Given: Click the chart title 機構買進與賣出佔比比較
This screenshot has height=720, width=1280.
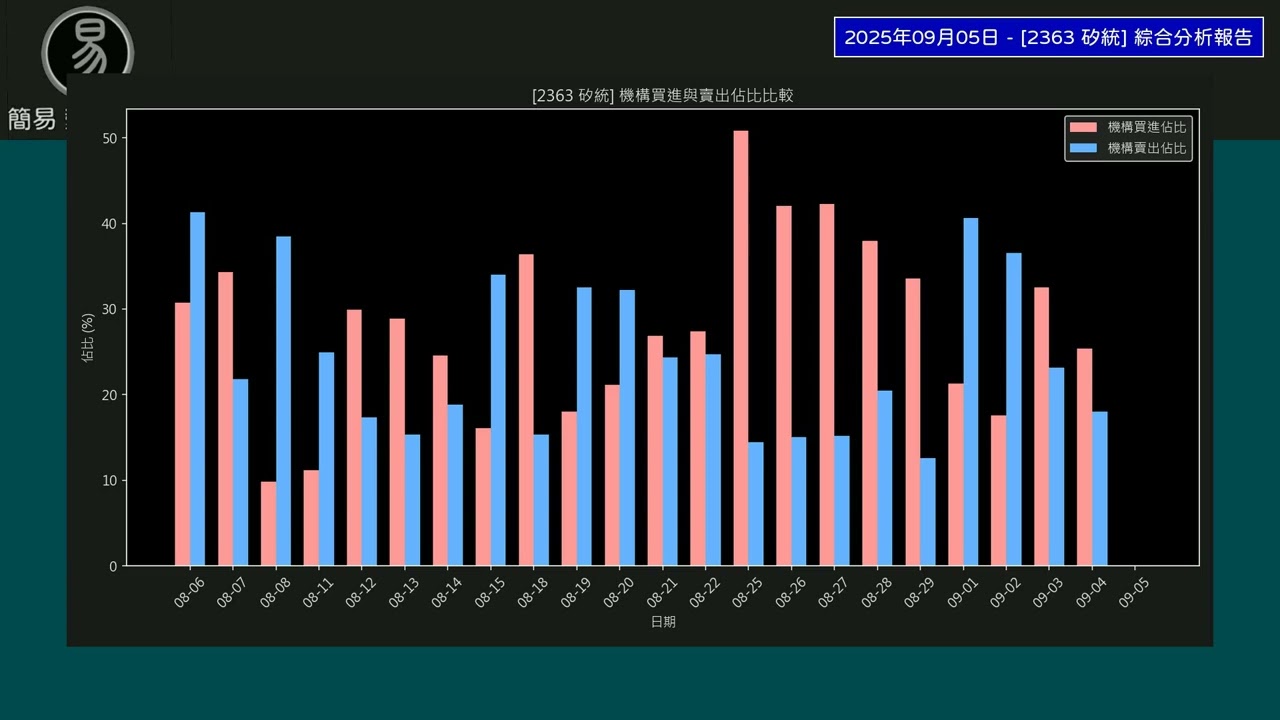Looking at the screenshot, I should [662, 95].
